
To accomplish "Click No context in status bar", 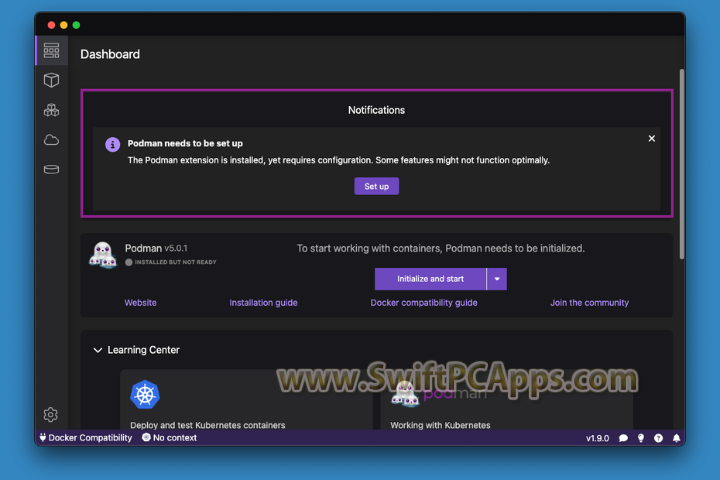I will coord(169,438).
